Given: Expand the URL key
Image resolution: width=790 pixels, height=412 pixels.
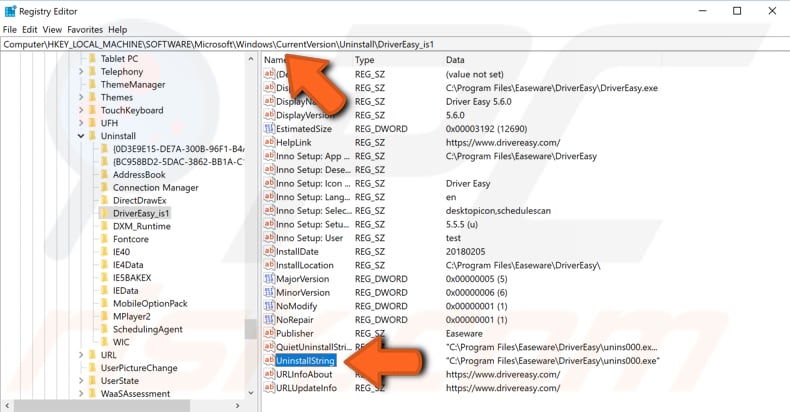Looking at the screenshot, I should (x=81, y=355).
